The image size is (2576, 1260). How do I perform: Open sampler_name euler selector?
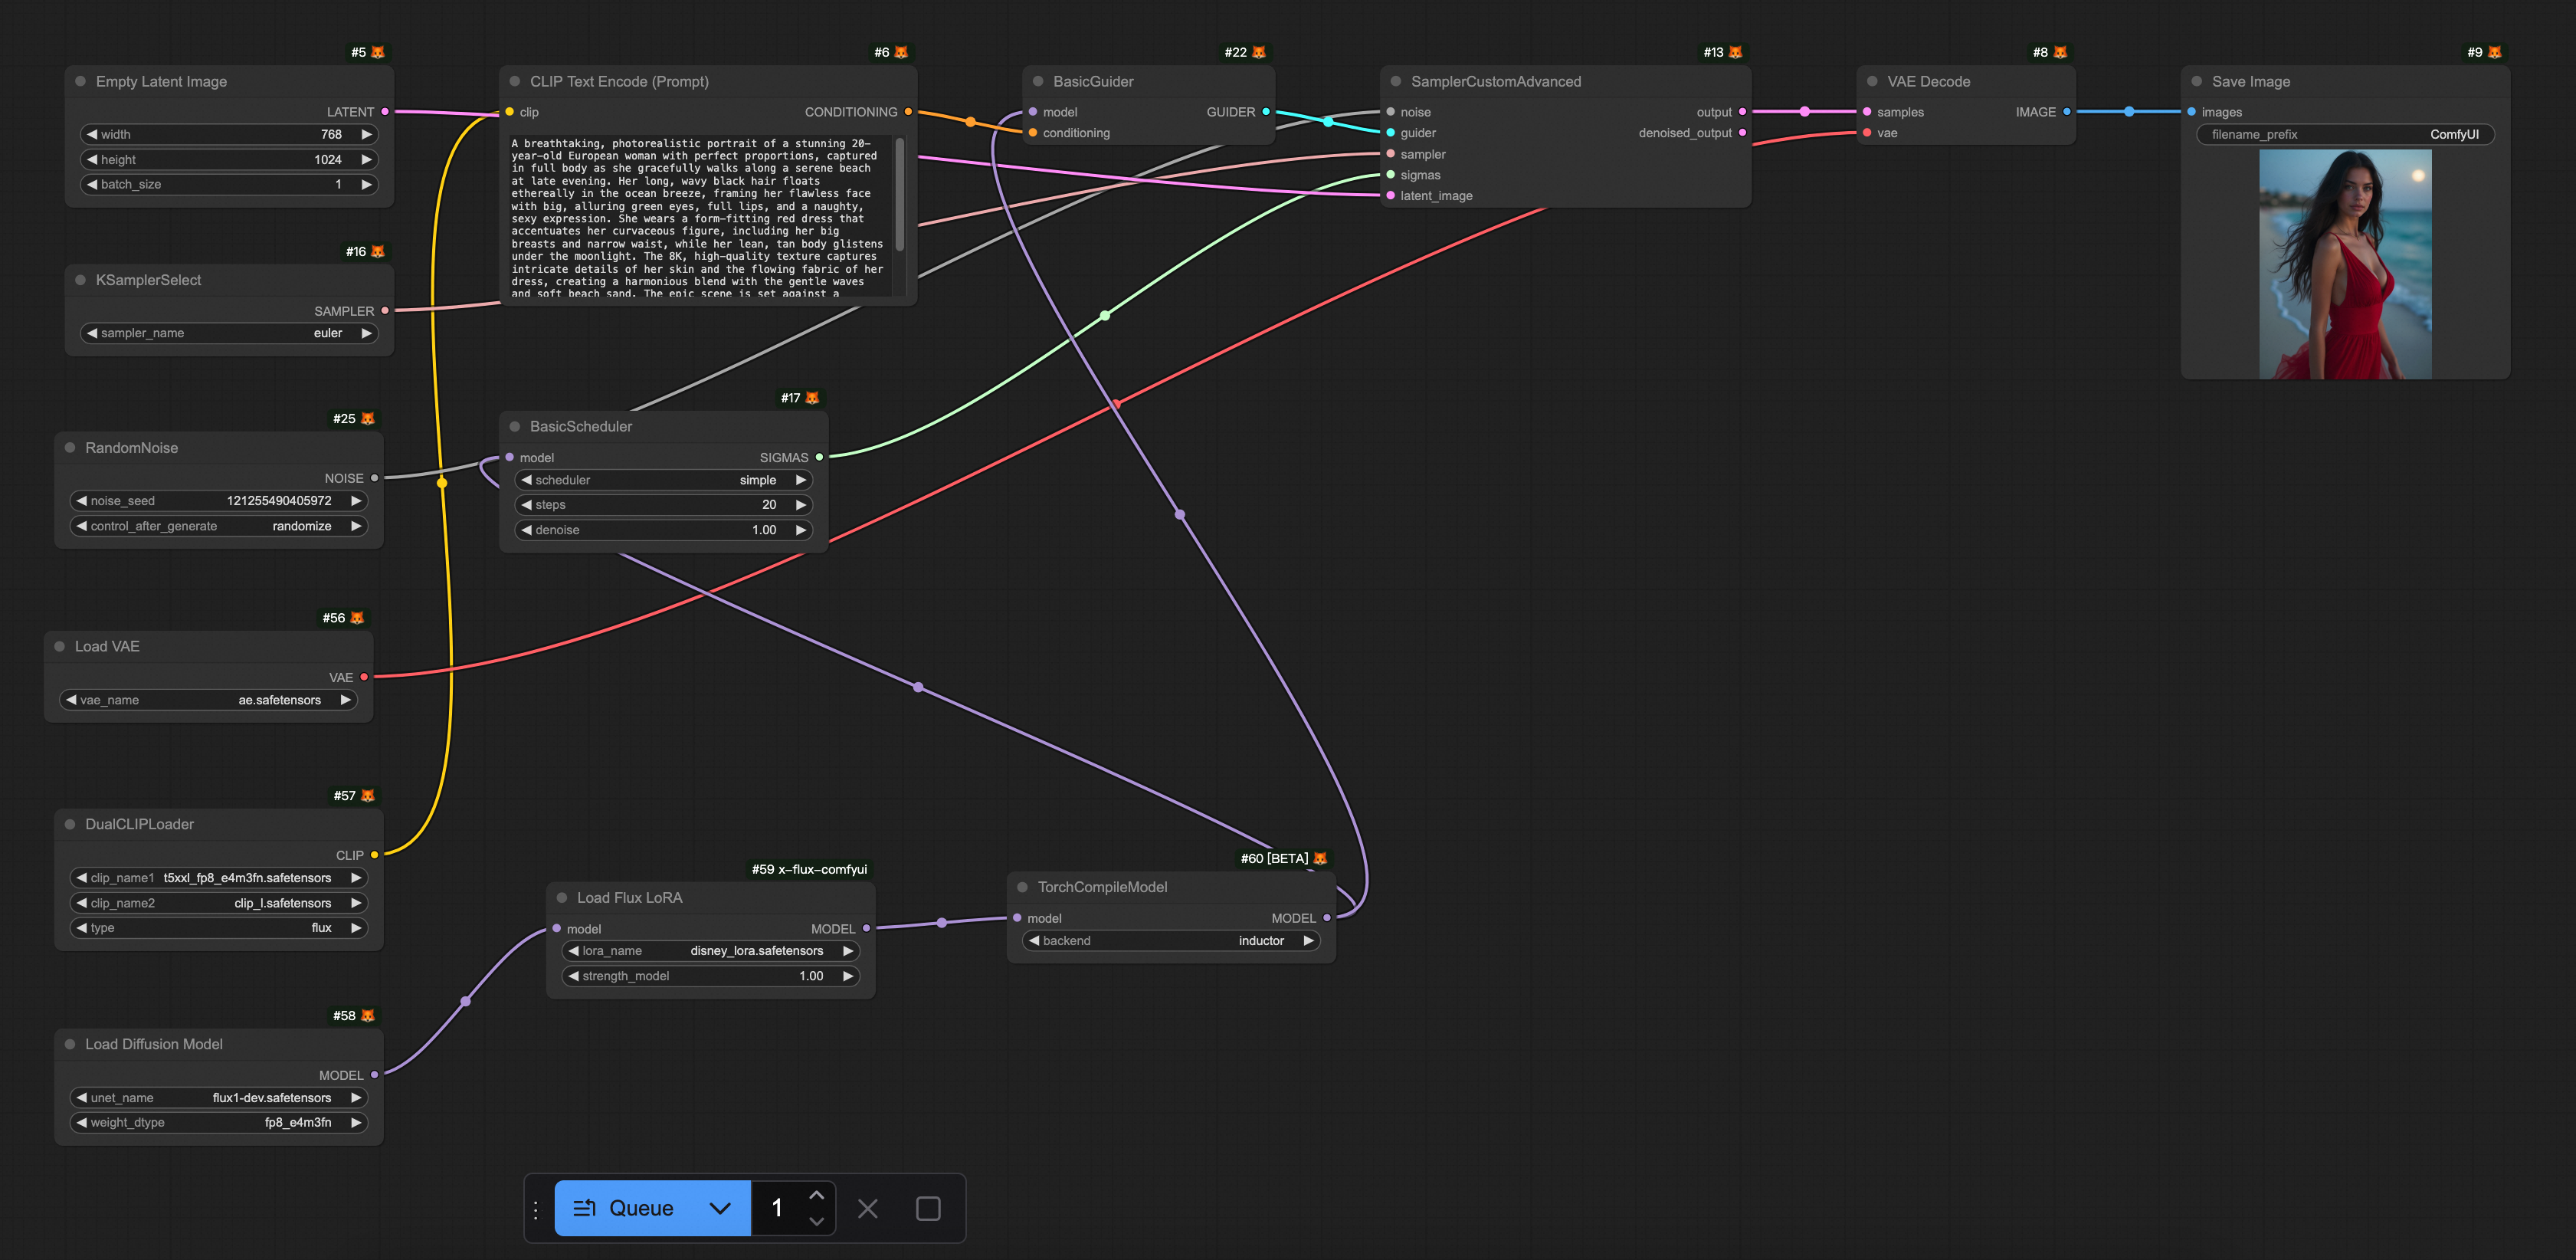point(229,333)
